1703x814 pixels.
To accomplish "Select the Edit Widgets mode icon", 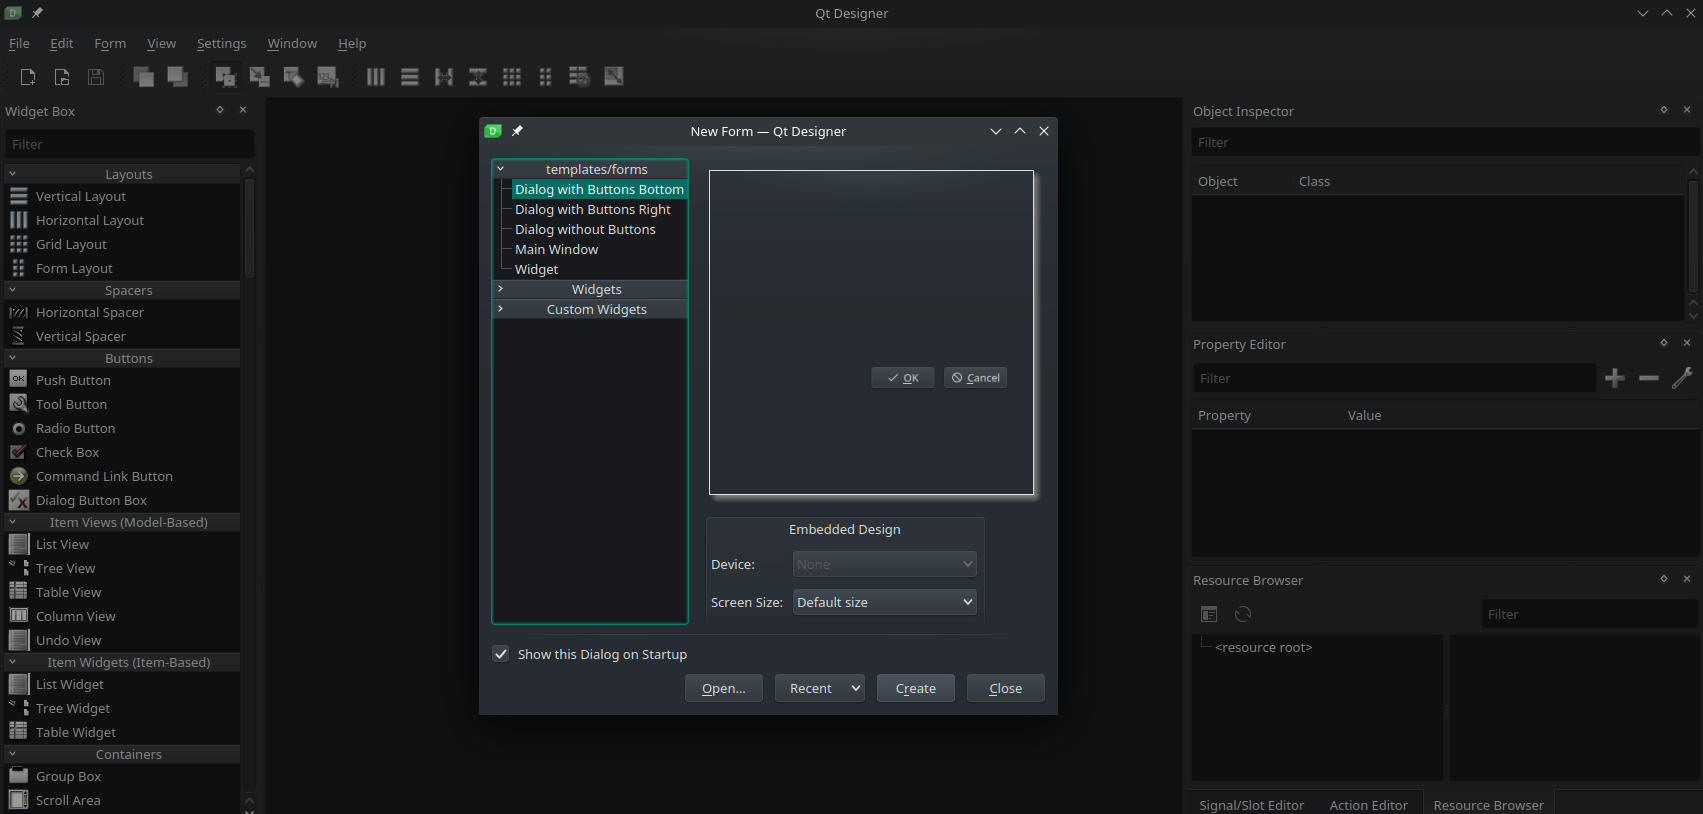I will pos(226,77).
